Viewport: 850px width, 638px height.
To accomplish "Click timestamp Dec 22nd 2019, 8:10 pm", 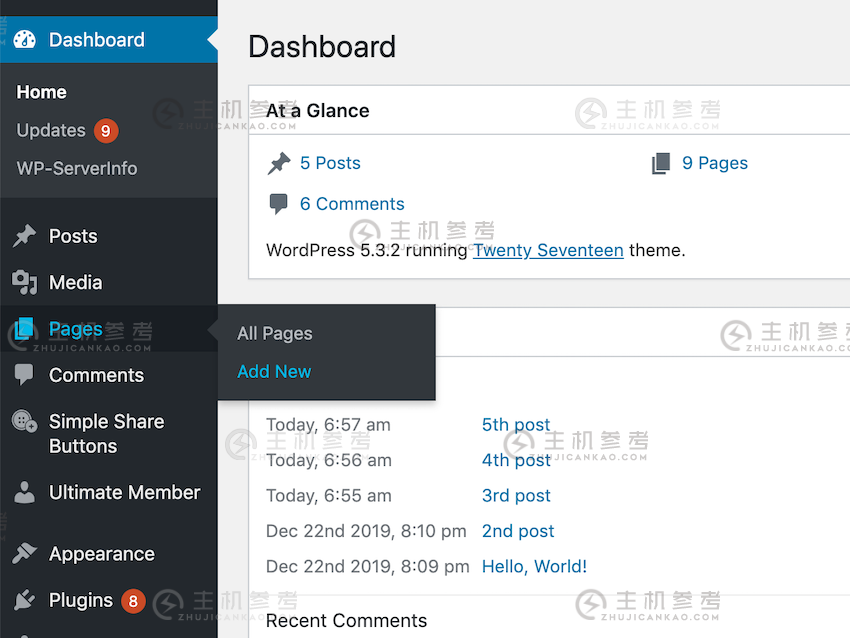I will point(366,531).
